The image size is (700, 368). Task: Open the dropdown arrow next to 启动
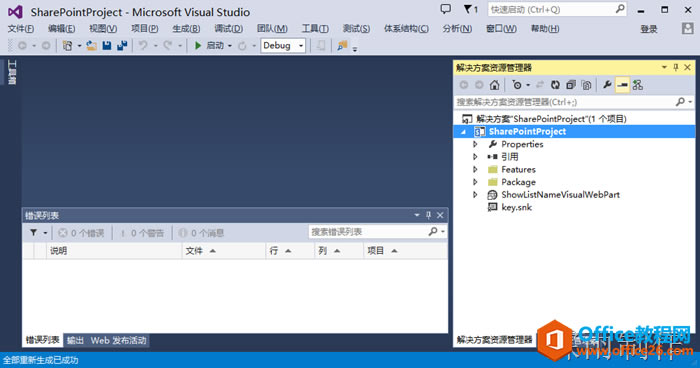(230, 46)
